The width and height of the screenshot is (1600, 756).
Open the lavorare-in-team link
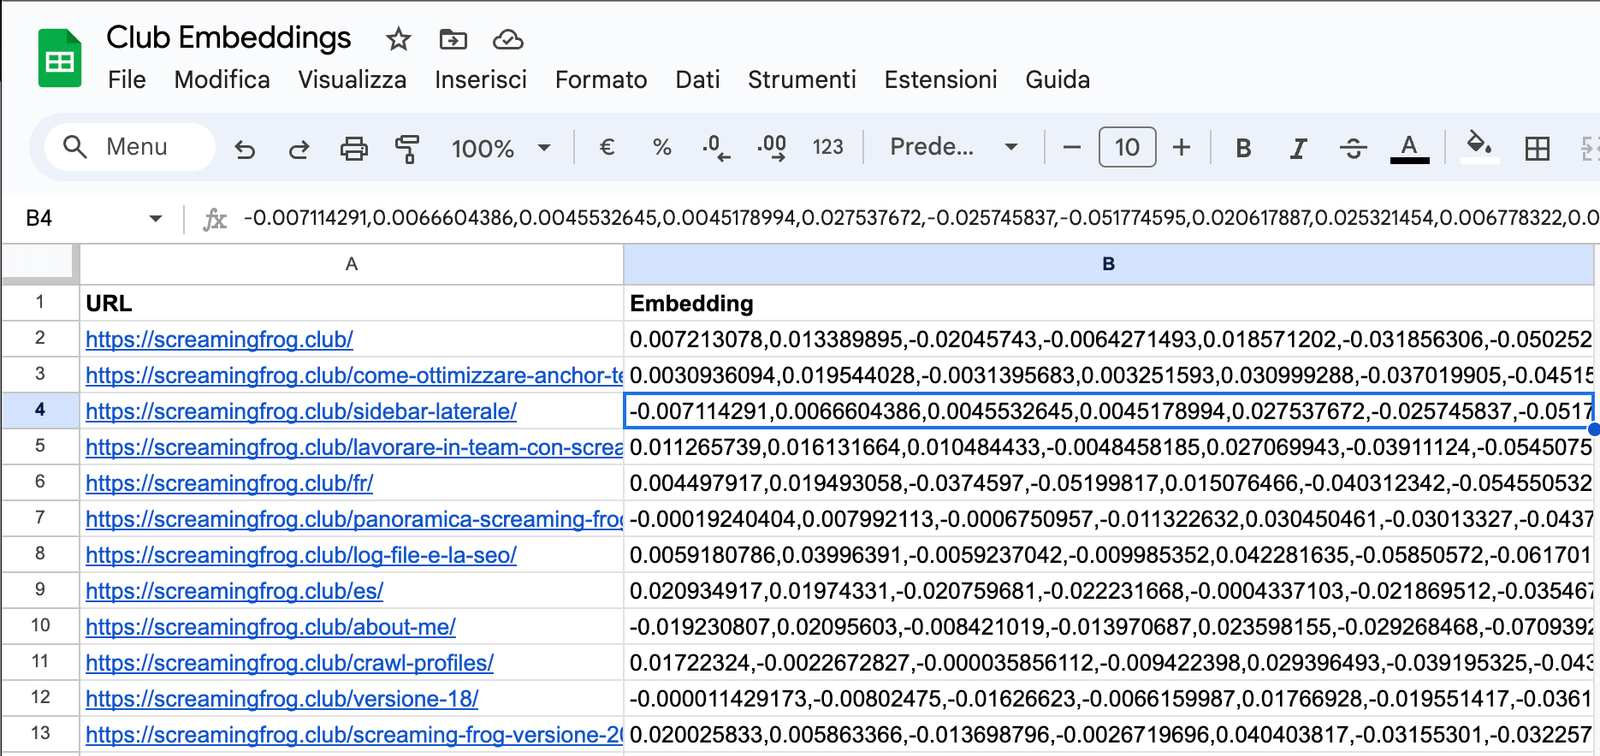click(354, 447)
